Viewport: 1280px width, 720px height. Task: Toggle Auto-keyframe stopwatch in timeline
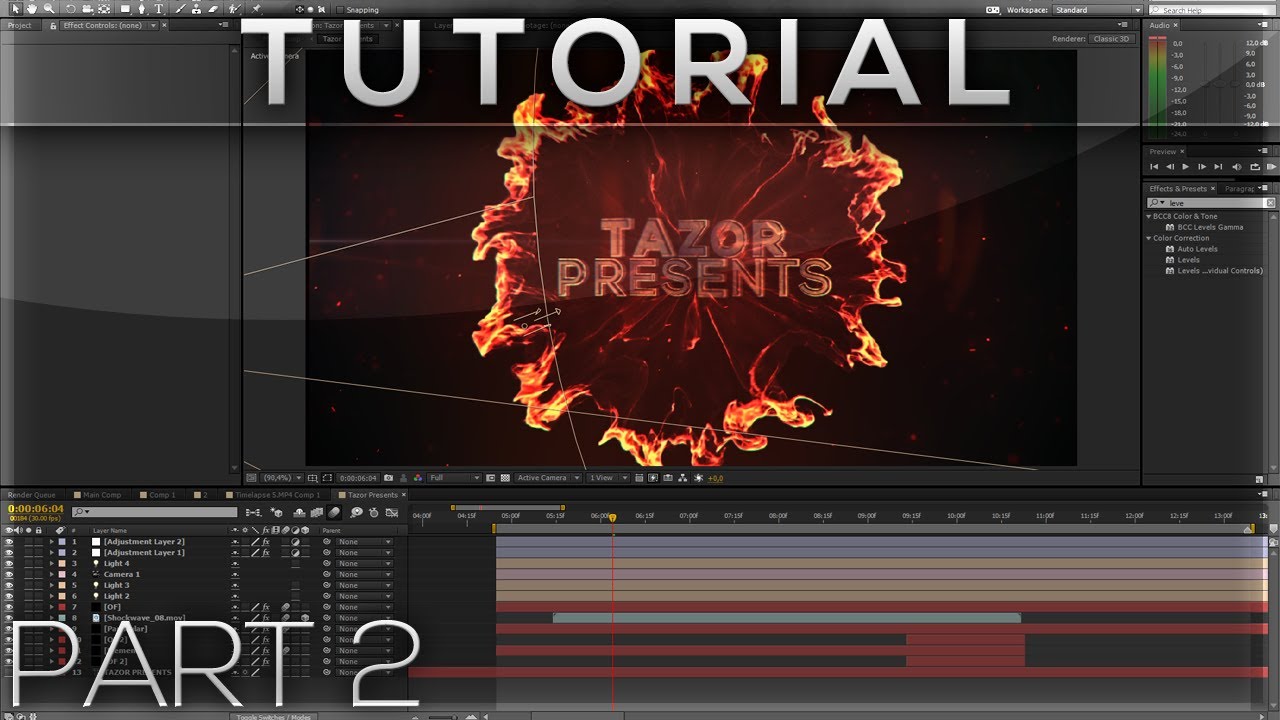[x=373, y=512]
